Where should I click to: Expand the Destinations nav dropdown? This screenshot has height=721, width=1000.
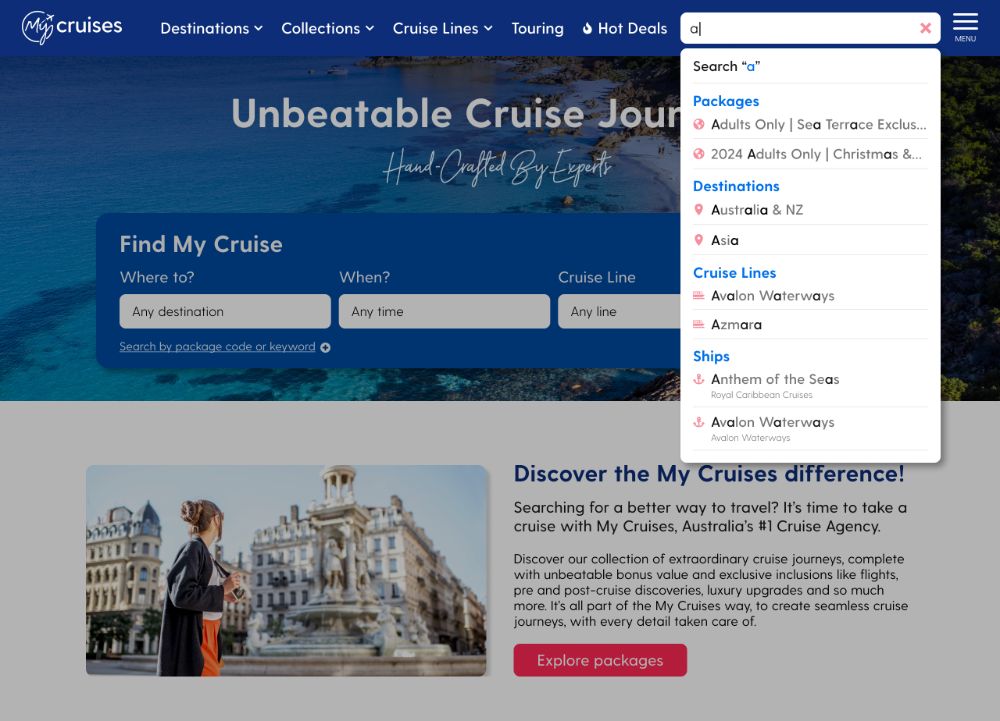[x=211, y=29]
